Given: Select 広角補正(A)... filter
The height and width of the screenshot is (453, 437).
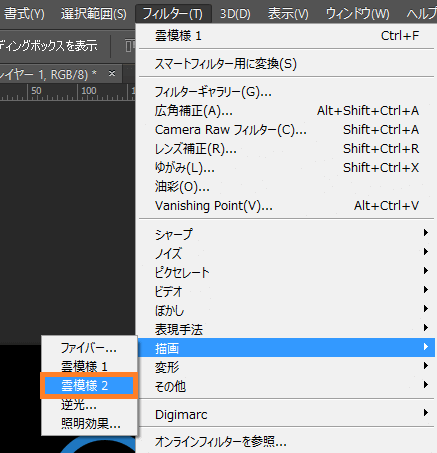Looking at the screenshot, I should 287,111.
